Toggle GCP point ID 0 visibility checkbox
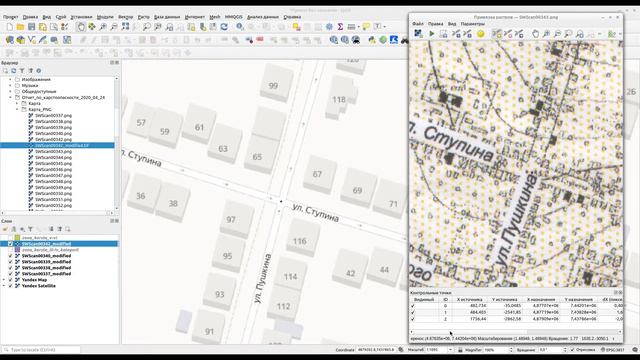Image resolution: width=640 pixels, height=360 pixels. [413, 306]
